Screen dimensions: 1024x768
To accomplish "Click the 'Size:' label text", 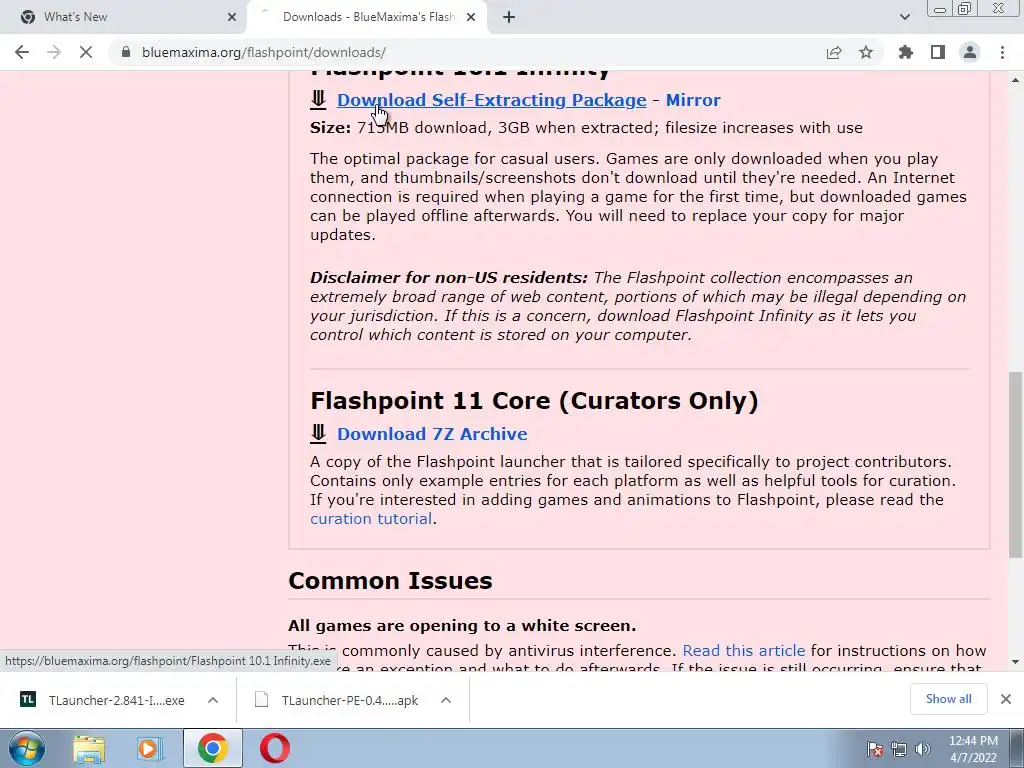I will [x=330, y=127].
